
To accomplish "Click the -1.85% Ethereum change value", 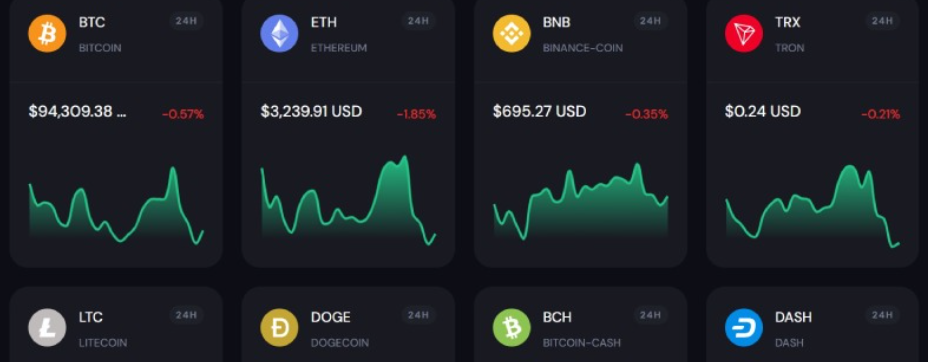I will click(416, 114).
